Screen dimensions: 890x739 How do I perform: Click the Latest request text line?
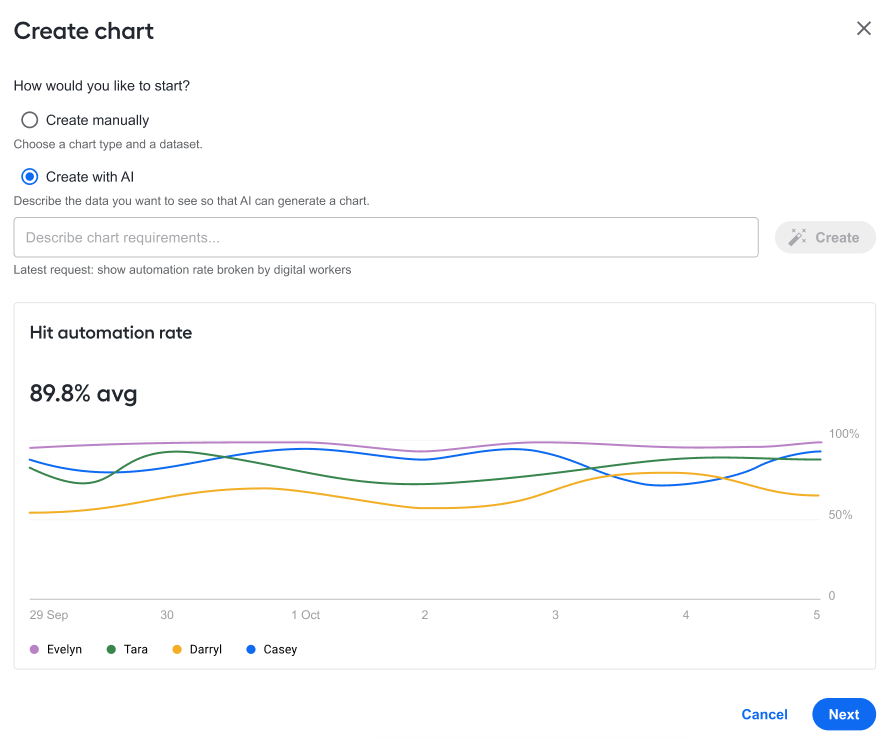pyautogui.click(x=182, y=270)
